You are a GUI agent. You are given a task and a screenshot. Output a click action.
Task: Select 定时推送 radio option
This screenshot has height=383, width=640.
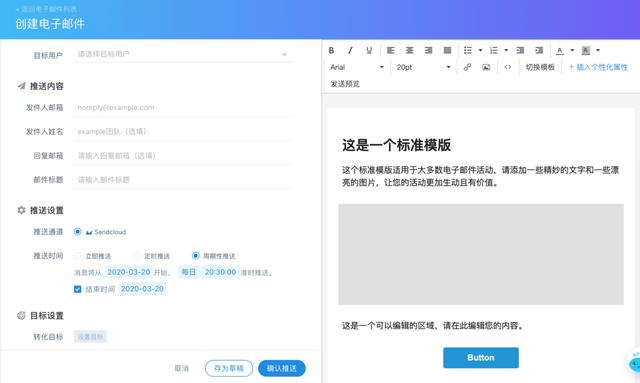[136, 256]
